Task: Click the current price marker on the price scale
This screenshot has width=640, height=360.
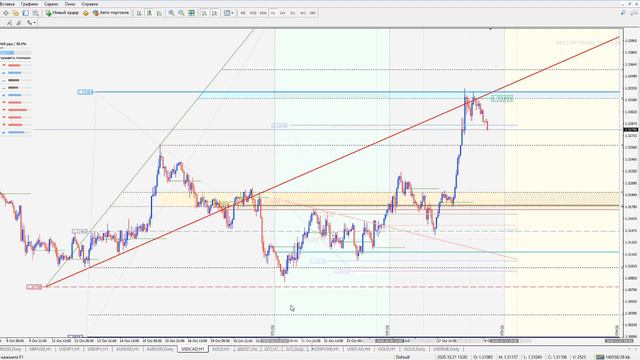Action: point(631,130)
